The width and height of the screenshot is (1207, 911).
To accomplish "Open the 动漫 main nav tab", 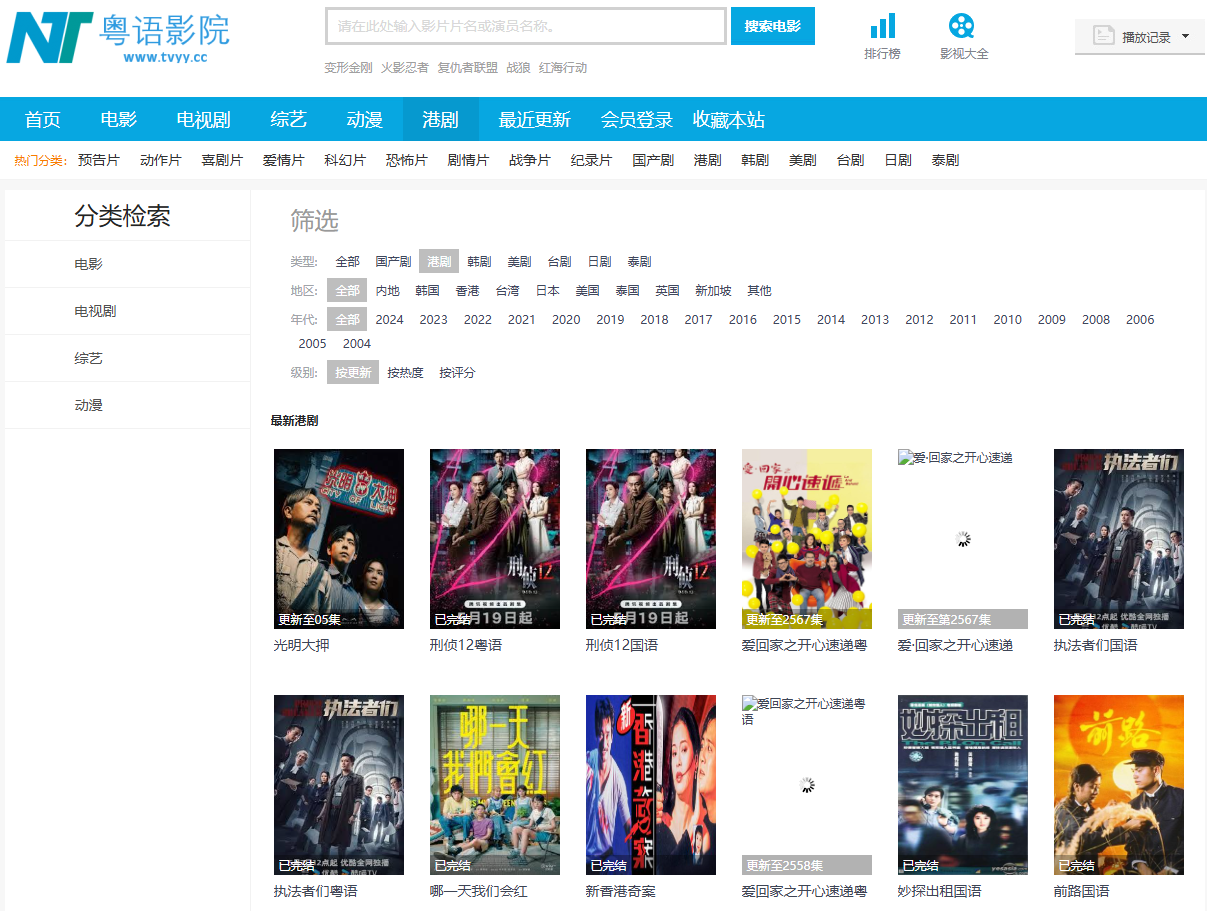I will coord(365,120).
